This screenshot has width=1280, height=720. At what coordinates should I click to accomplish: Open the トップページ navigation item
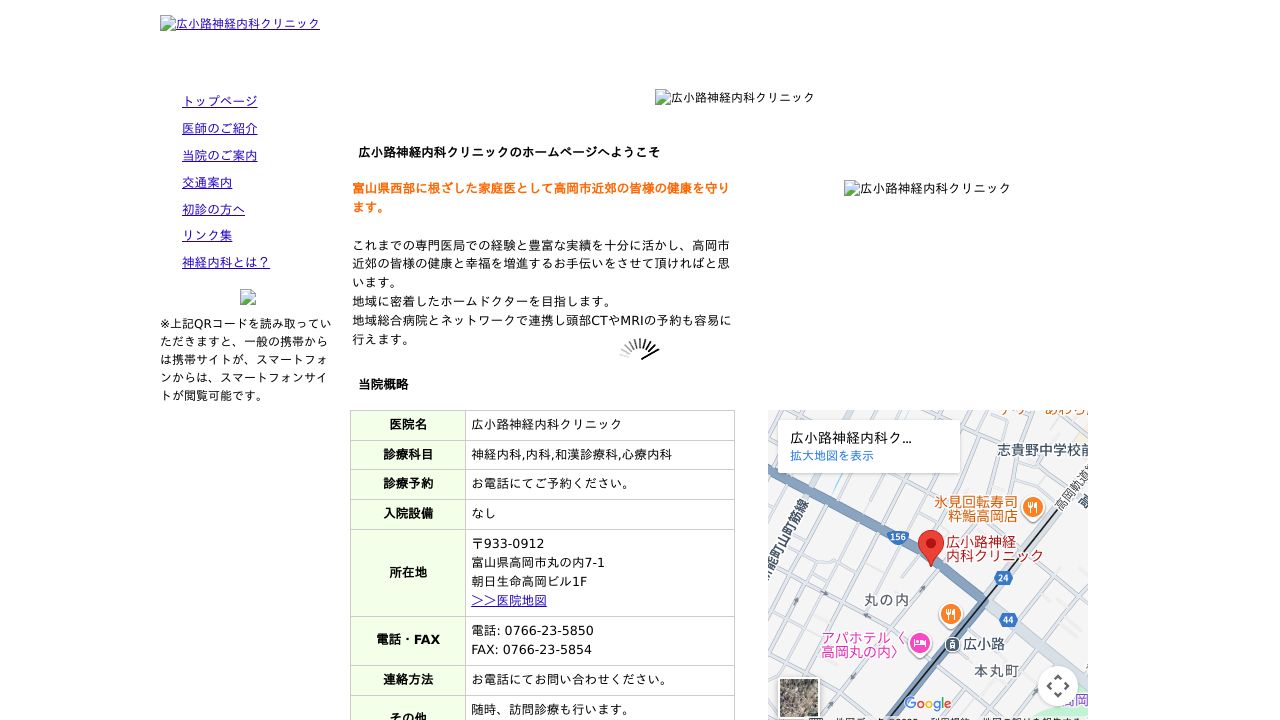(x=219, y=101)
